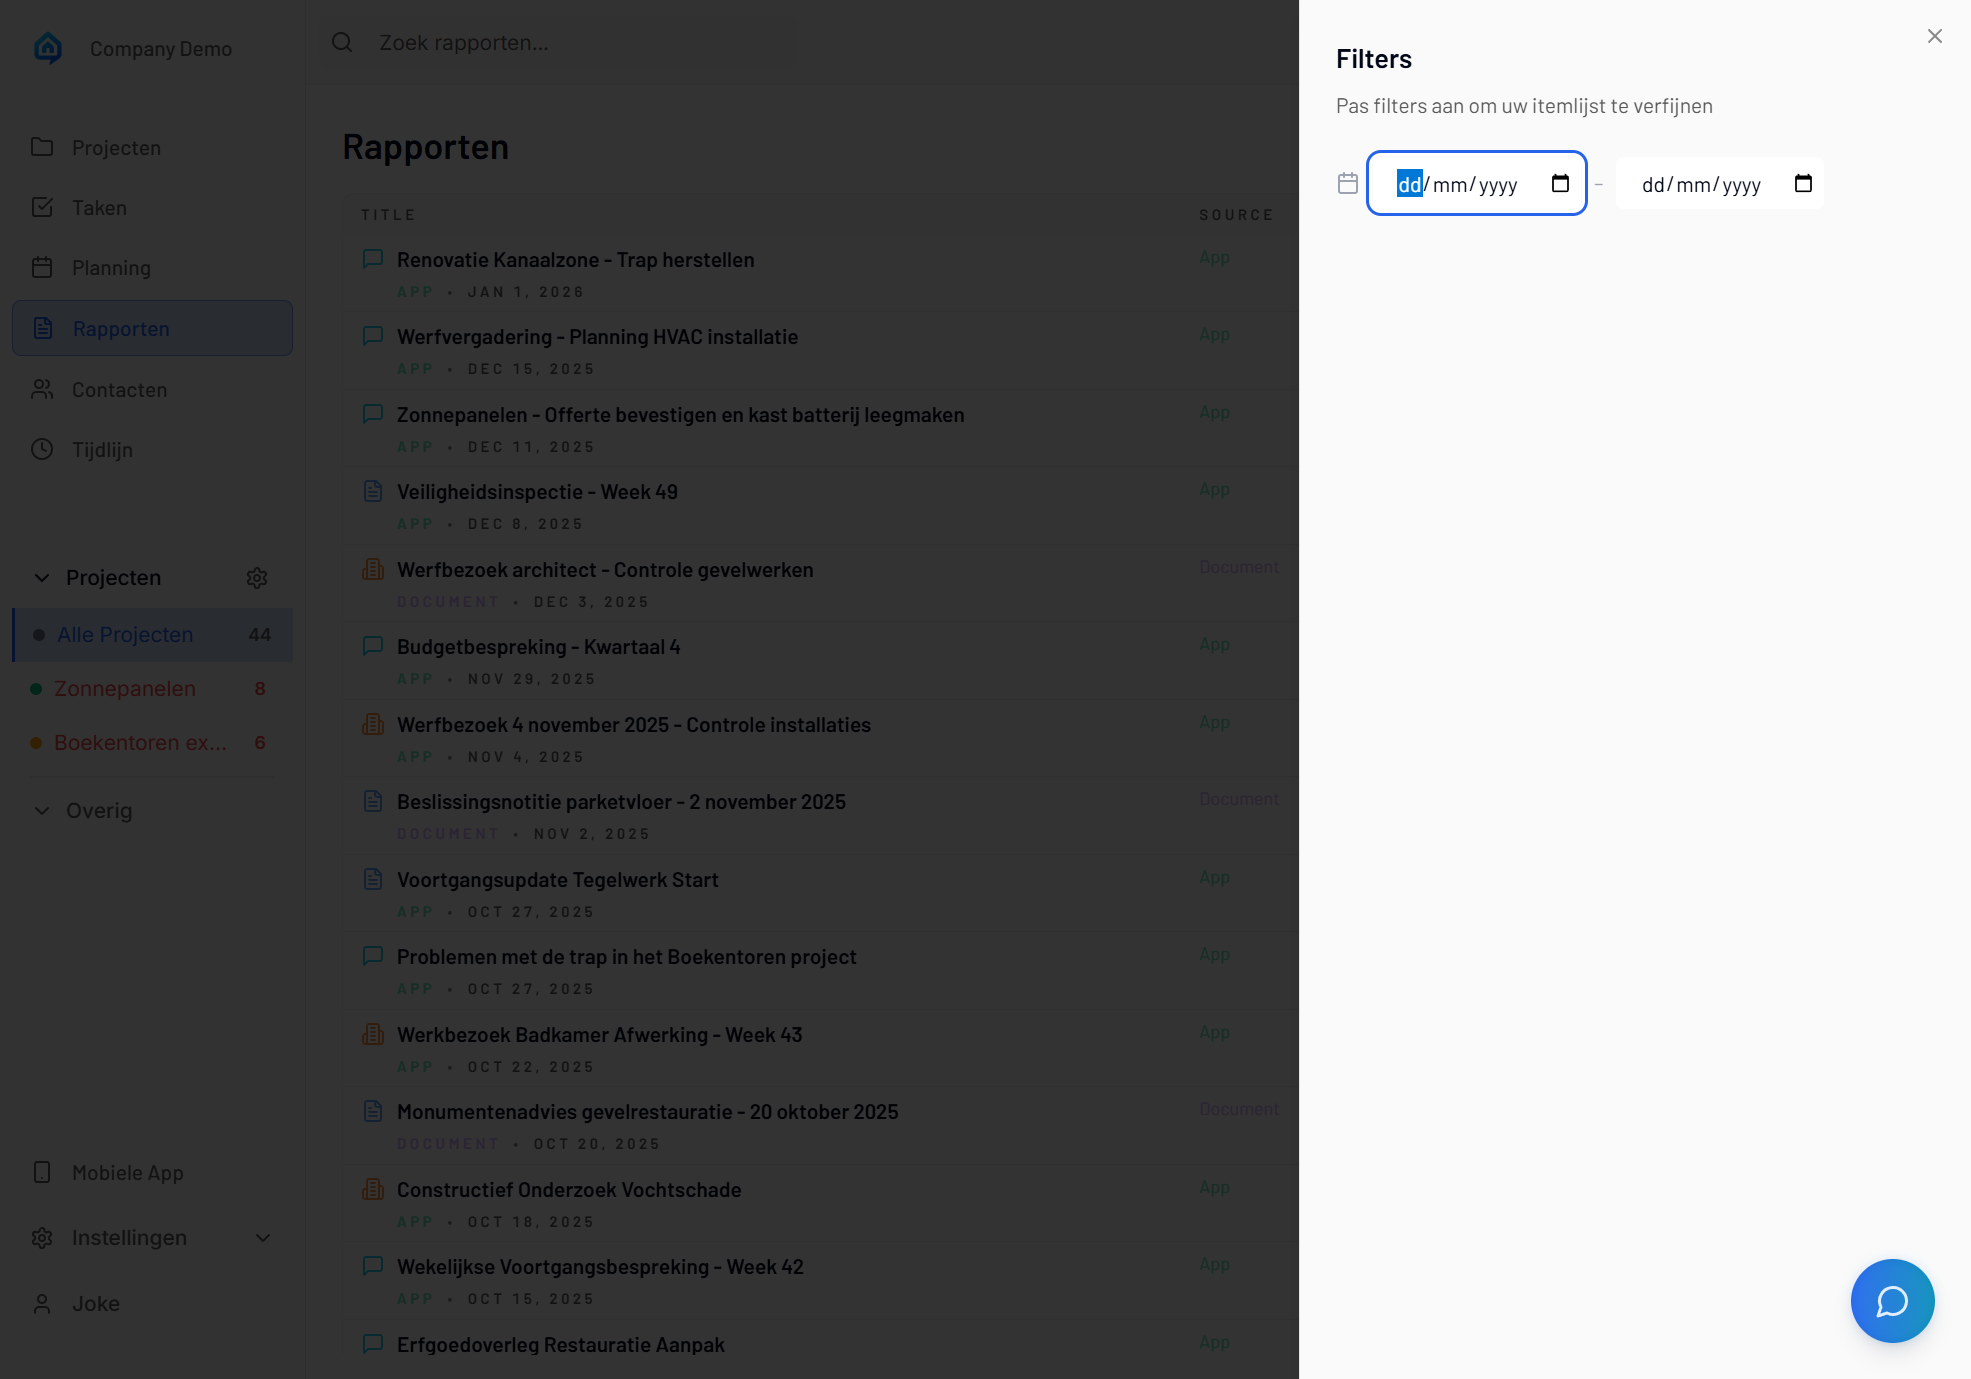This screenshot has height=1379, width=1971.
Task: Open the Mobiele App page
Action: pos(127,1173)
